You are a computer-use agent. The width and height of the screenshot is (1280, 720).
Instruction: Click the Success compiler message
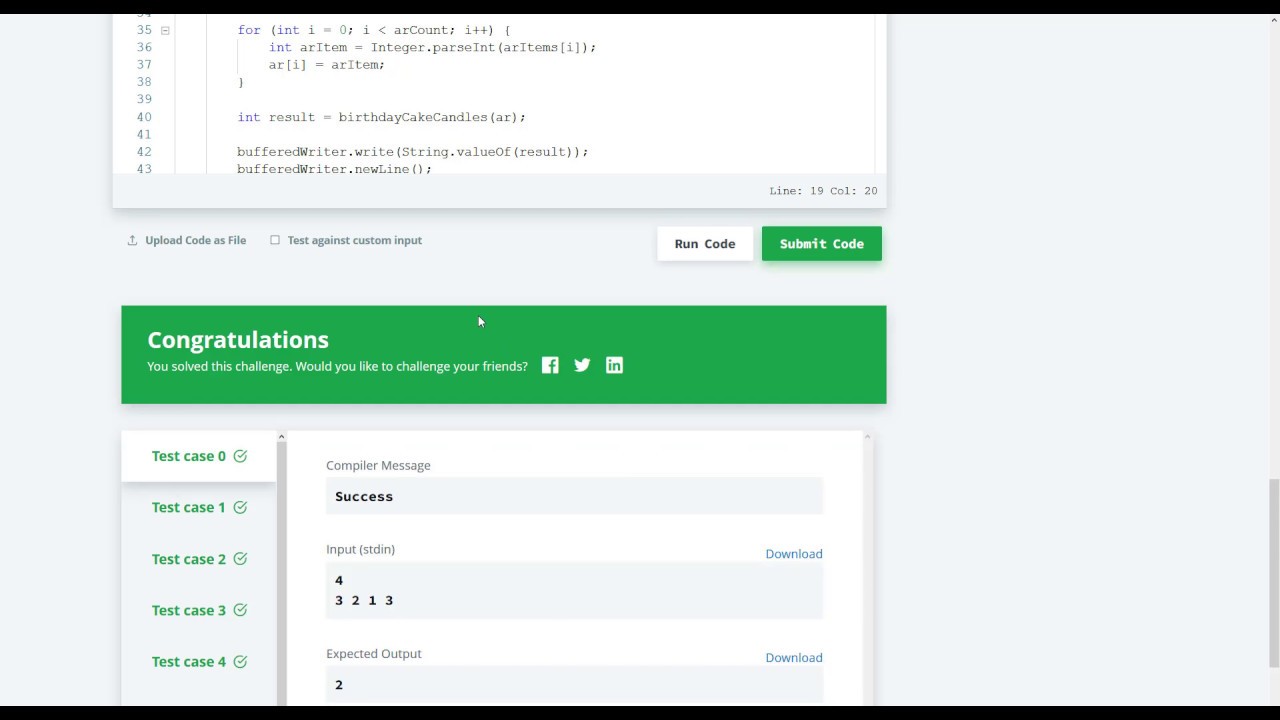(364, 496)
